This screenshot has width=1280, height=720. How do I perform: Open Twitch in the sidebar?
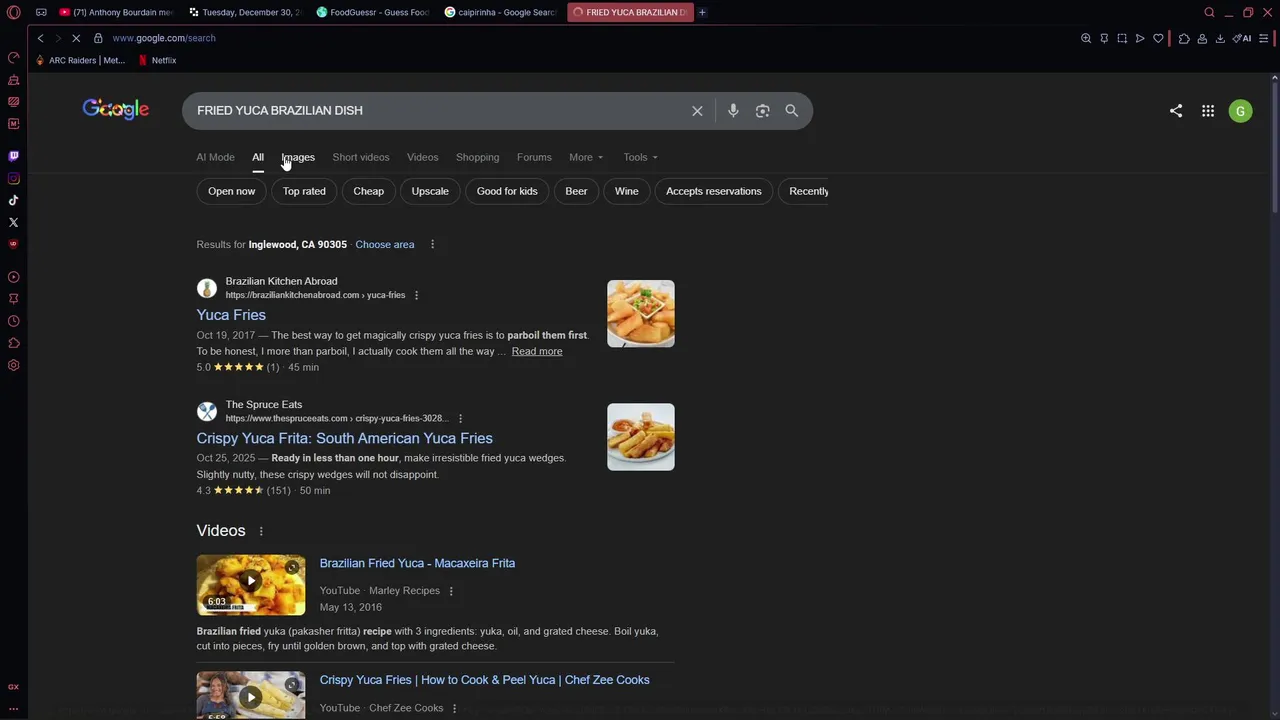(x=13, y=156)
